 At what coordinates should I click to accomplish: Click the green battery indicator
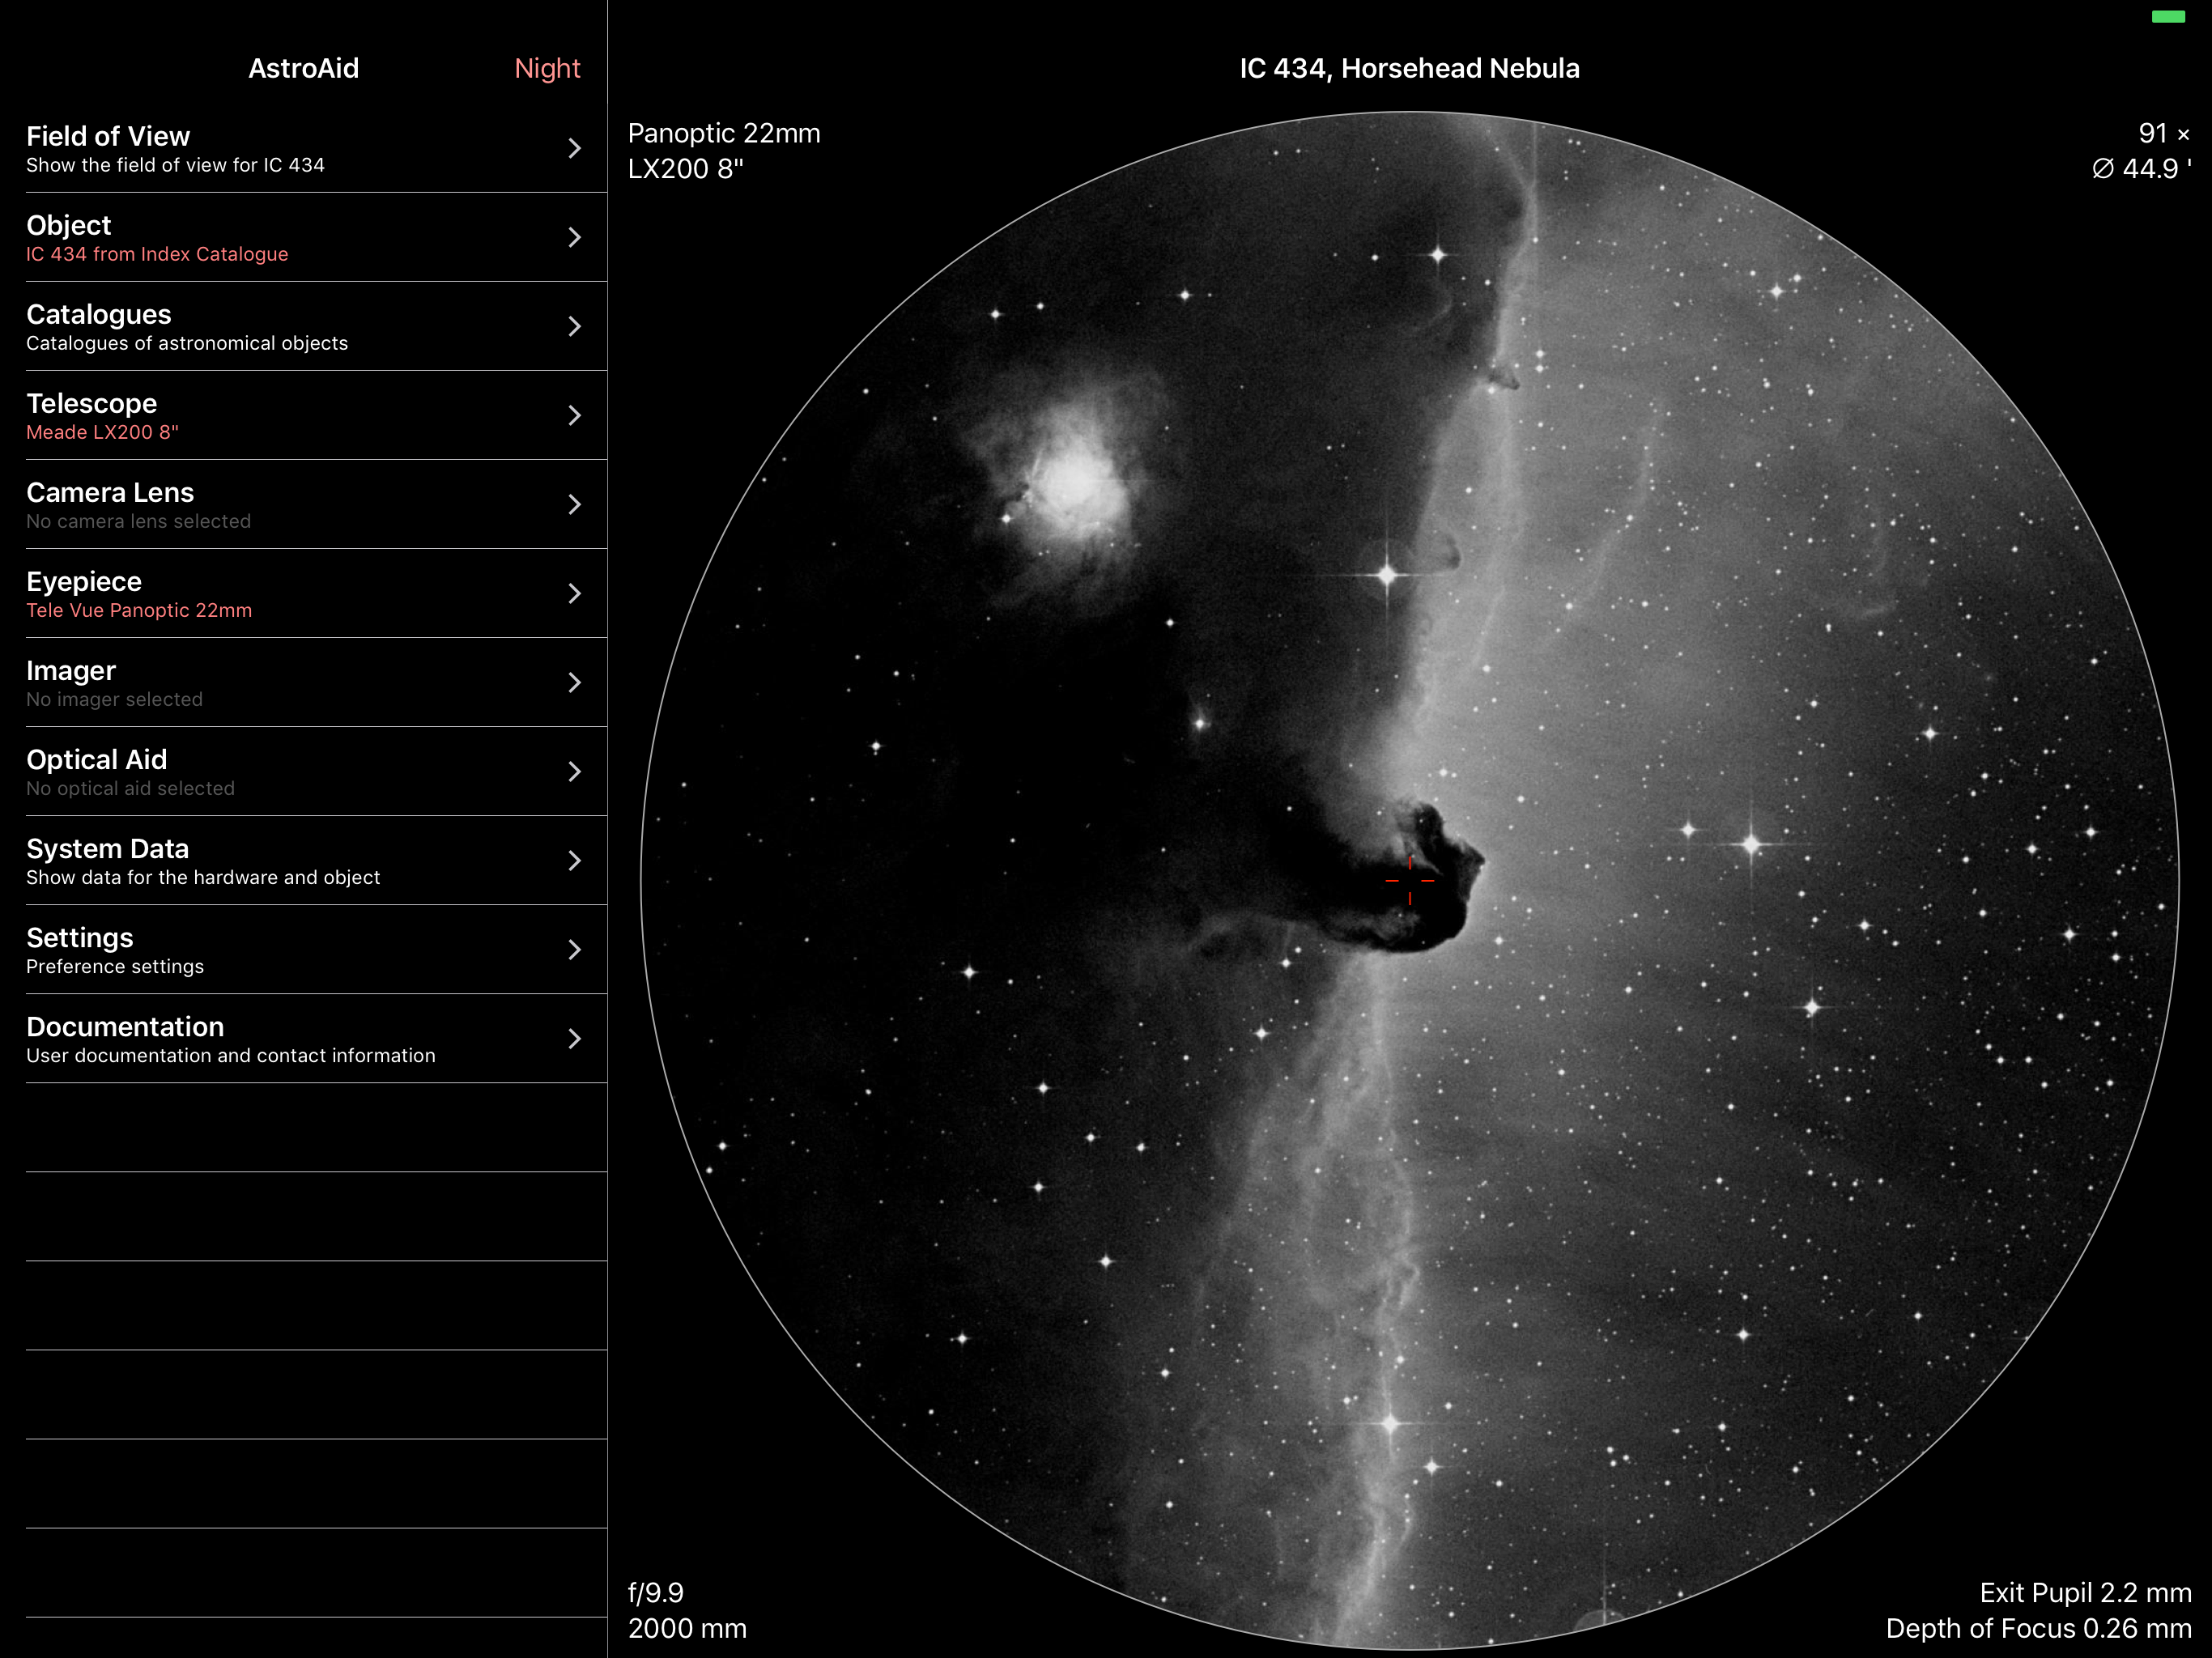coord(2168,16)
